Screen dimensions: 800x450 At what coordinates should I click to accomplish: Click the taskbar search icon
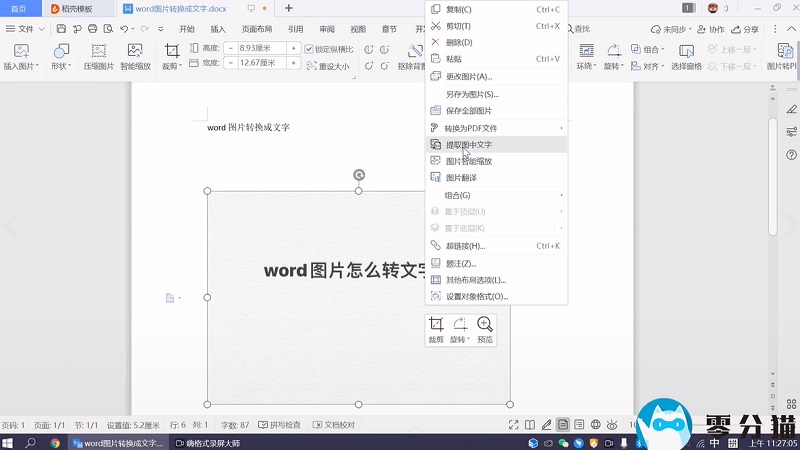[x=31, y=443]
